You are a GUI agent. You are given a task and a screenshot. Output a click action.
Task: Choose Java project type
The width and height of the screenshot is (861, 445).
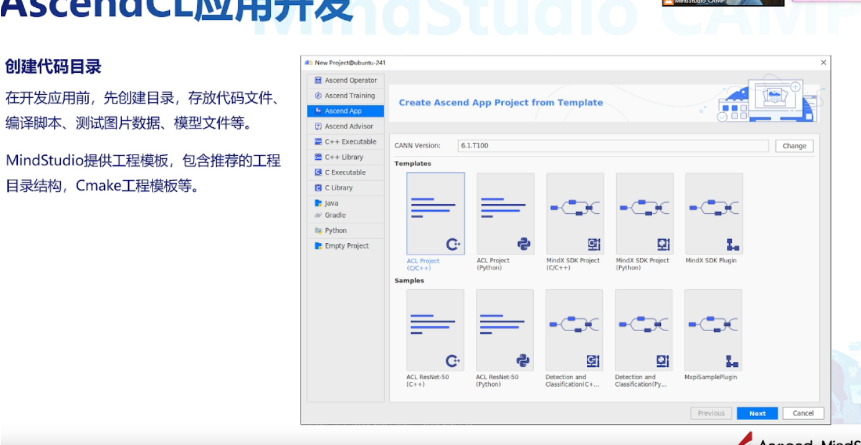pyautogui.click(x=345, y=203)
